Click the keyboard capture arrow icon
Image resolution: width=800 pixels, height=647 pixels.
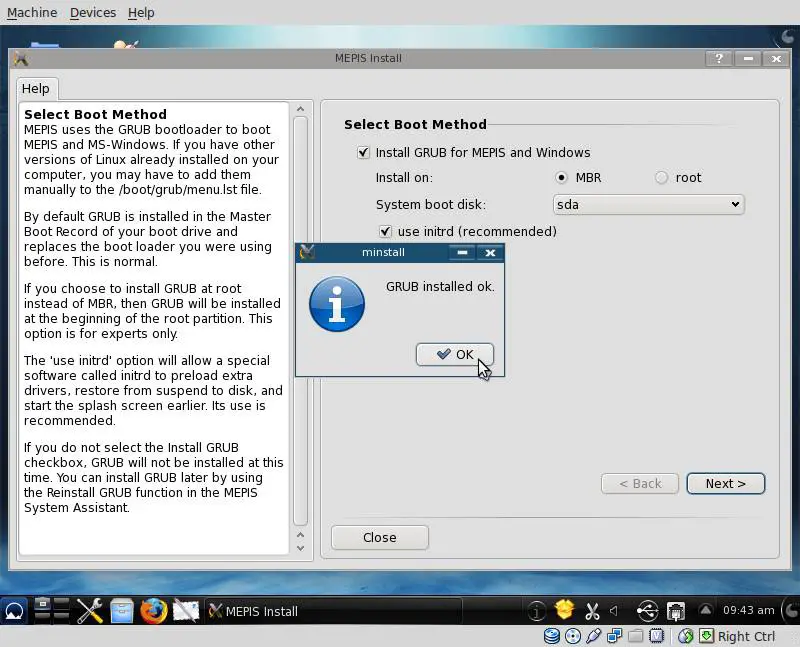point(707,636)
